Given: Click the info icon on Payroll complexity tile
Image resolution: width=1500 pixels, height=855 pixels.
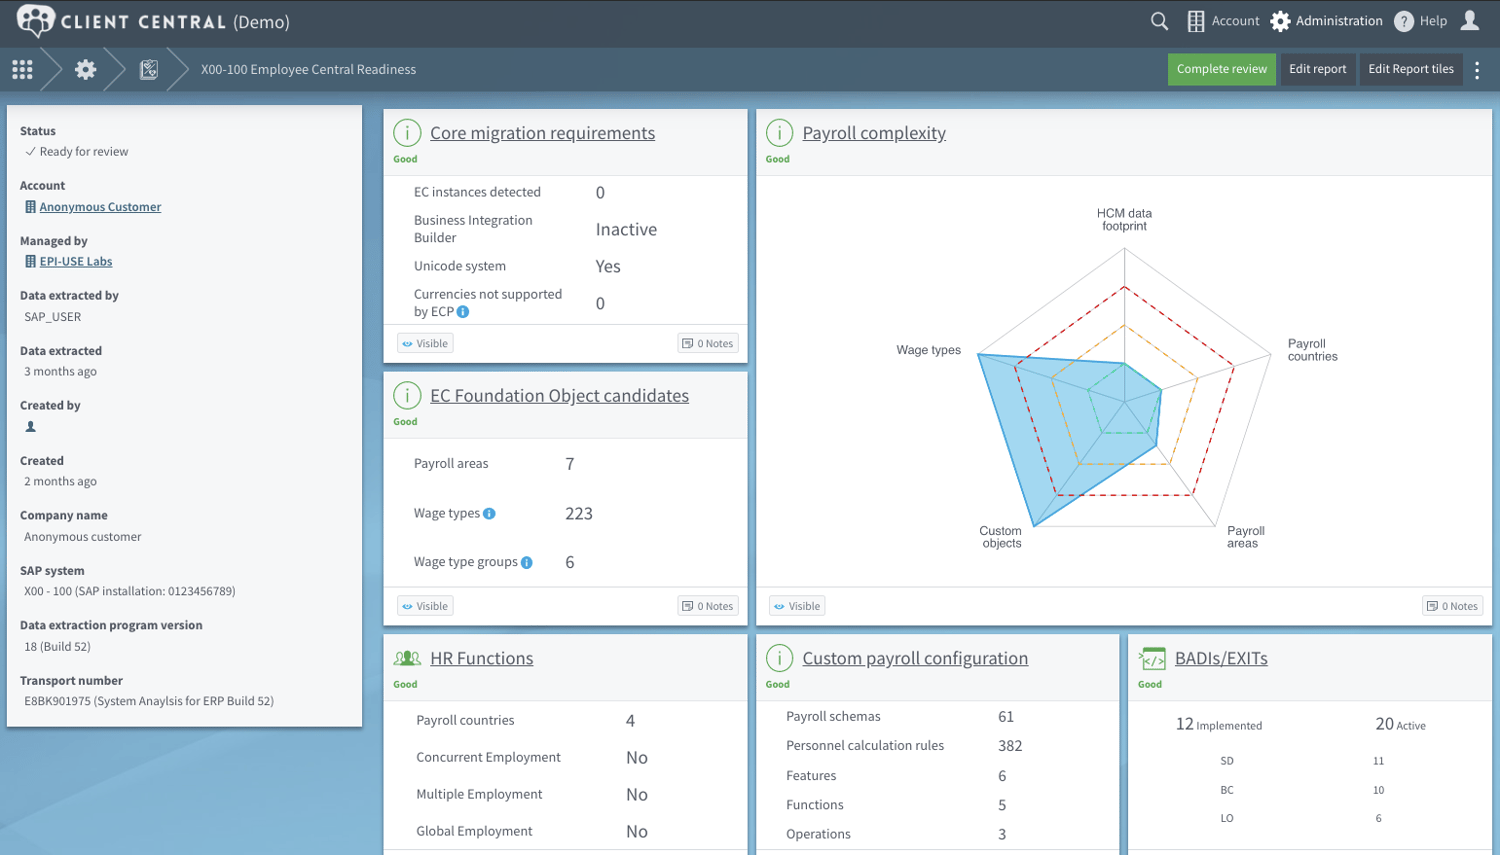Looking at the screenshot, I should pyautogui.click(x=779, y=132).
